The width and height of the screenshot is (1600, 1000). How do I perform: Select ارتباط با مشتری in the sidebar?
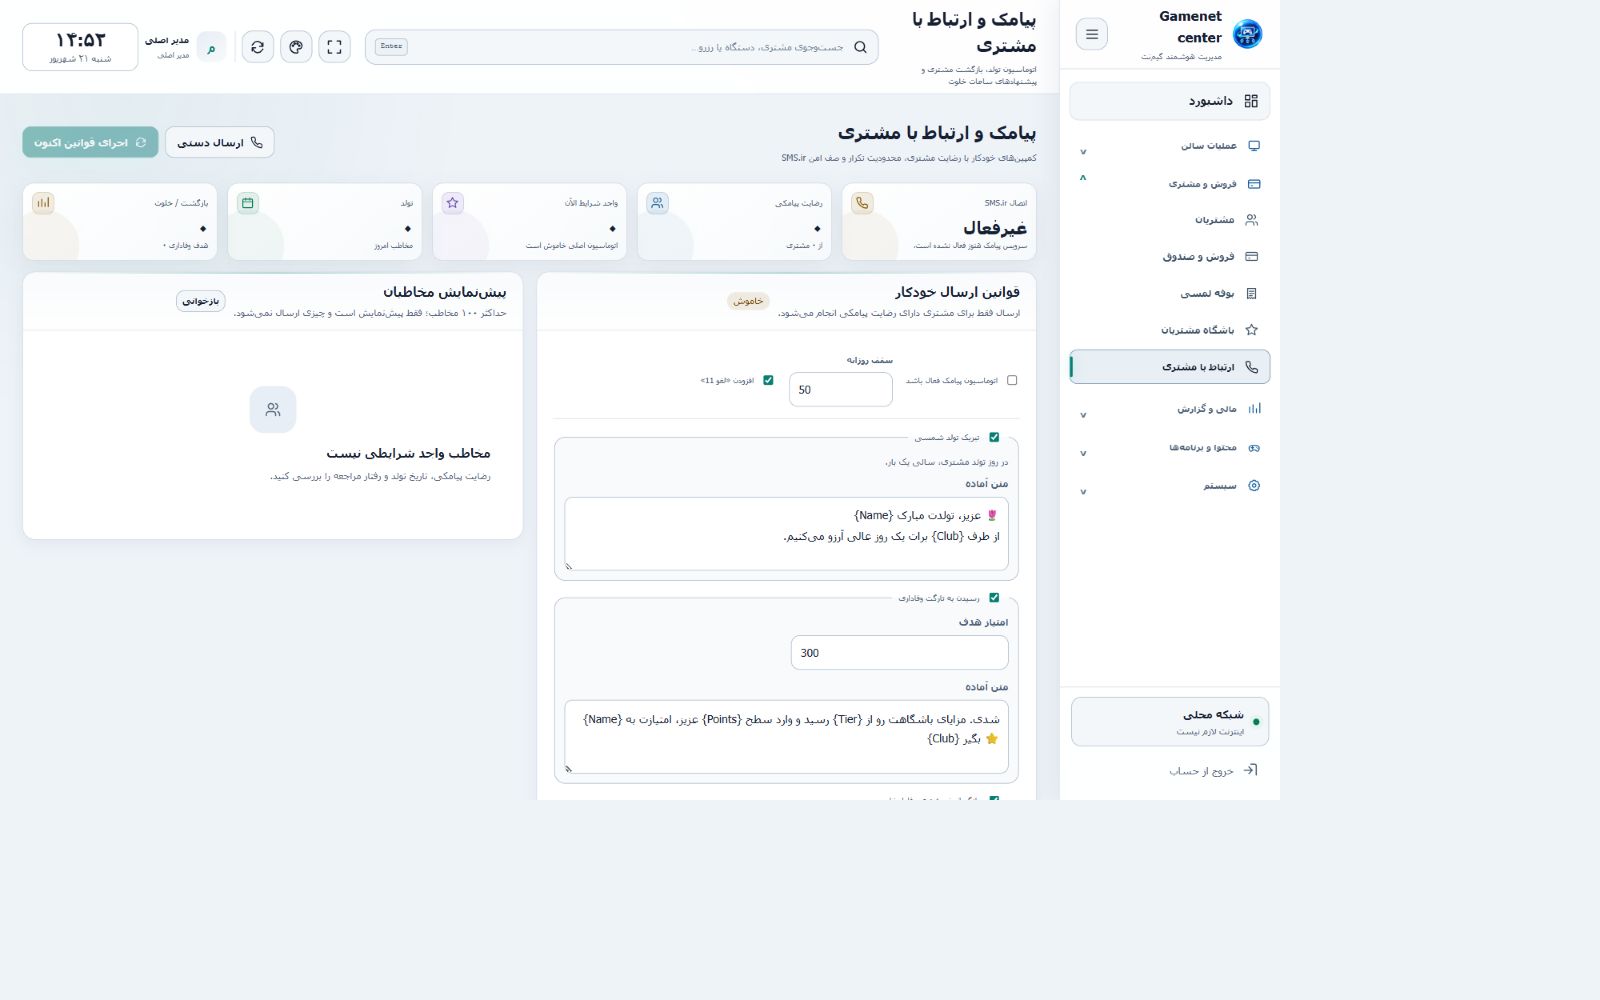[1170, 367]
